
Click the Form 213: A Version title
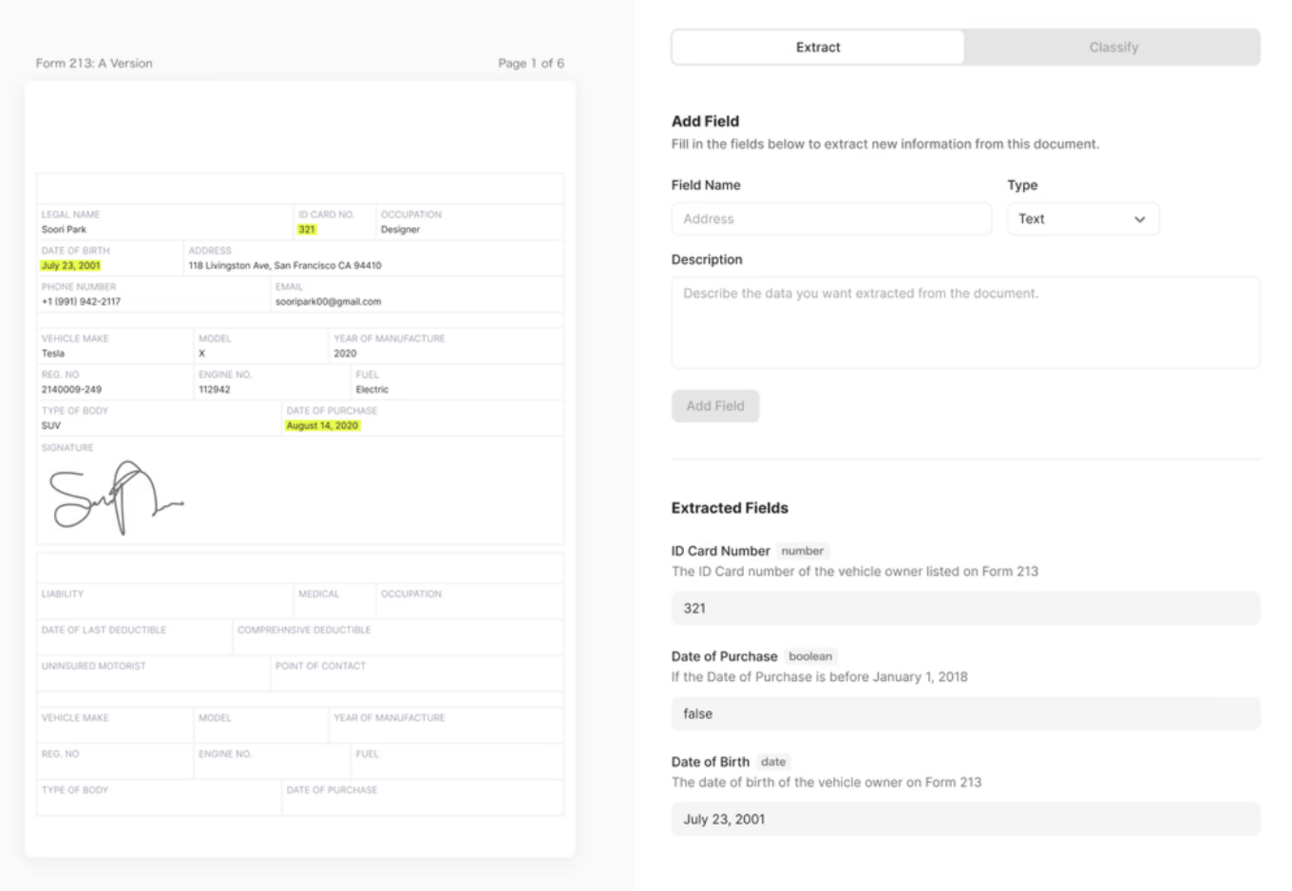(x=94, y=63)
